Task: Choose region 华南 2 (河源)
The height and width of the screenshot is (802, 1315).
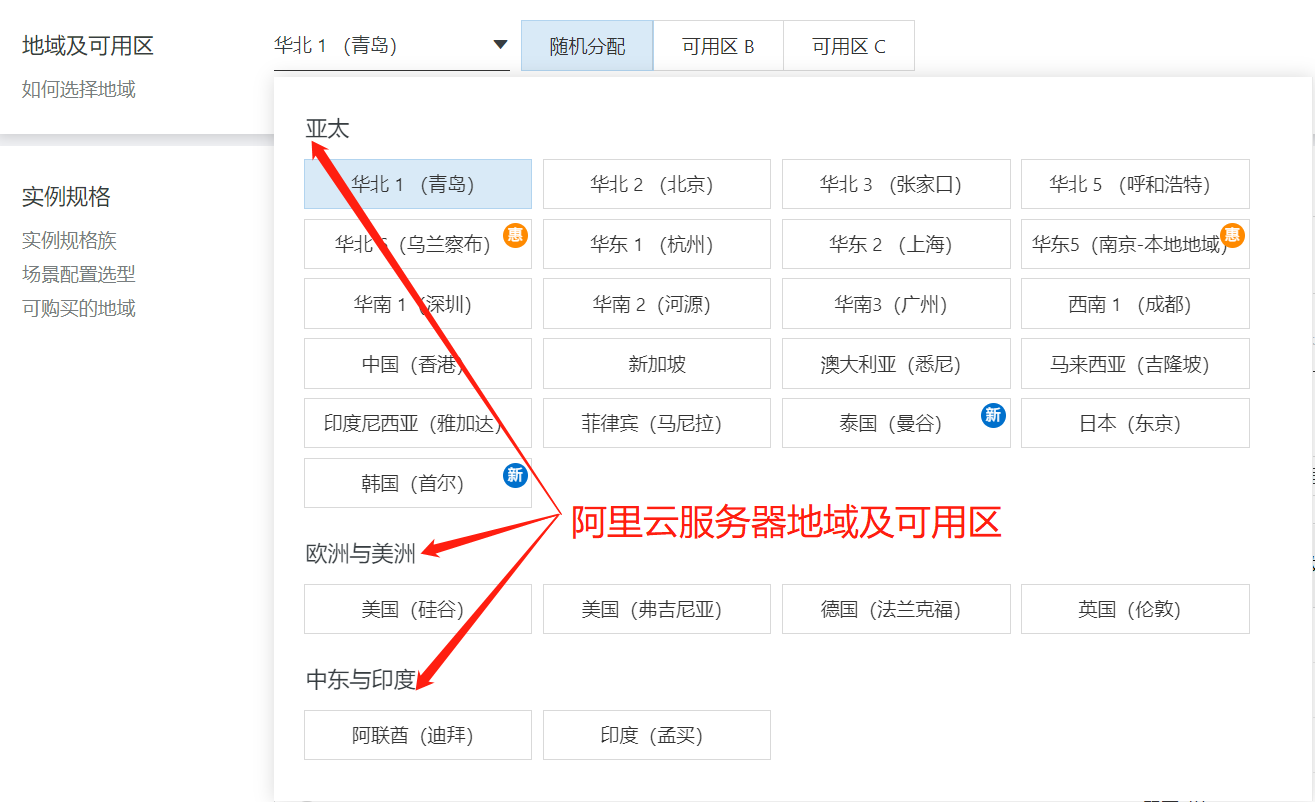Action: point(657,304)
